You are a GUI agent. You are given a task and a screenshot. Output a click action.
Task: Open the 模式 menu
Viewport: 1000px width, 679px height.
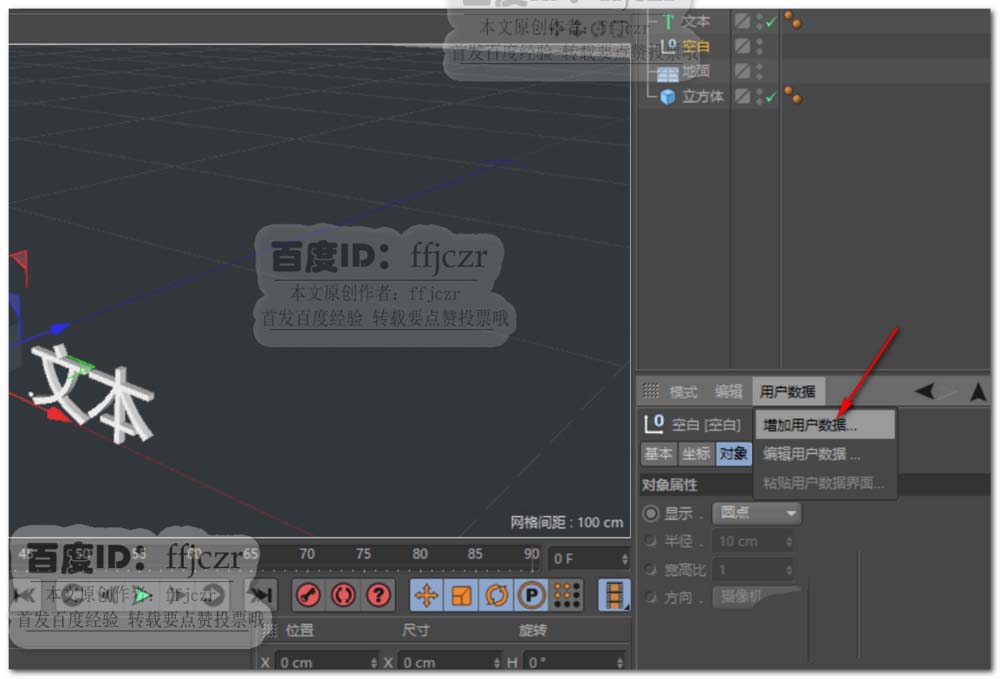click(x=683, y=391)
